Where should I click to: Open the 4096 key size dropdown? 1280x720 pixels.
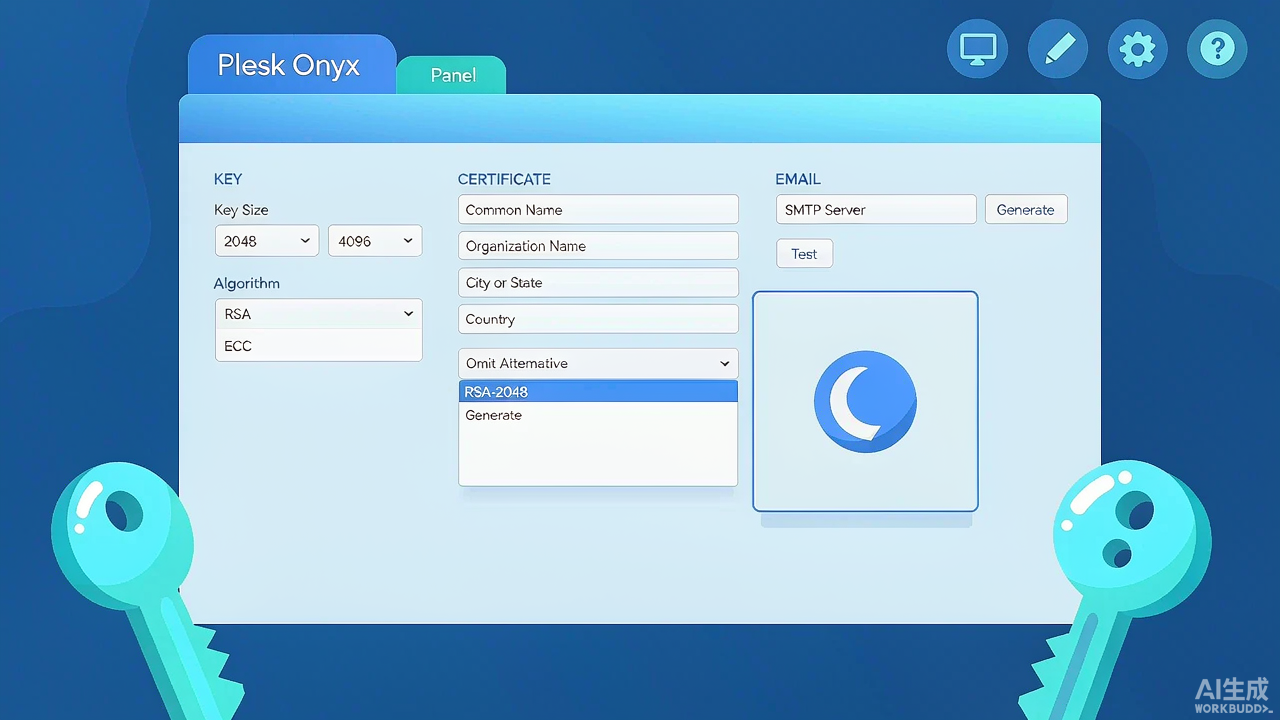point(375,241)
